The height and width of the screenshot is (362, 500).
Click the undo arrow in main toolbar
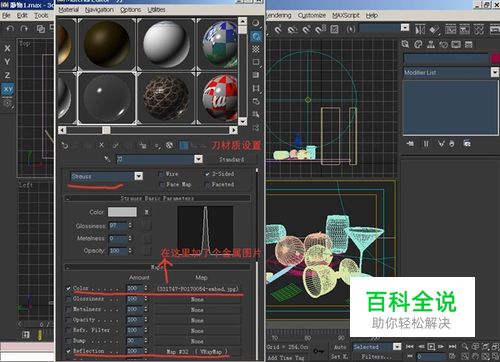pyautogui.click(x=10, y=29)
